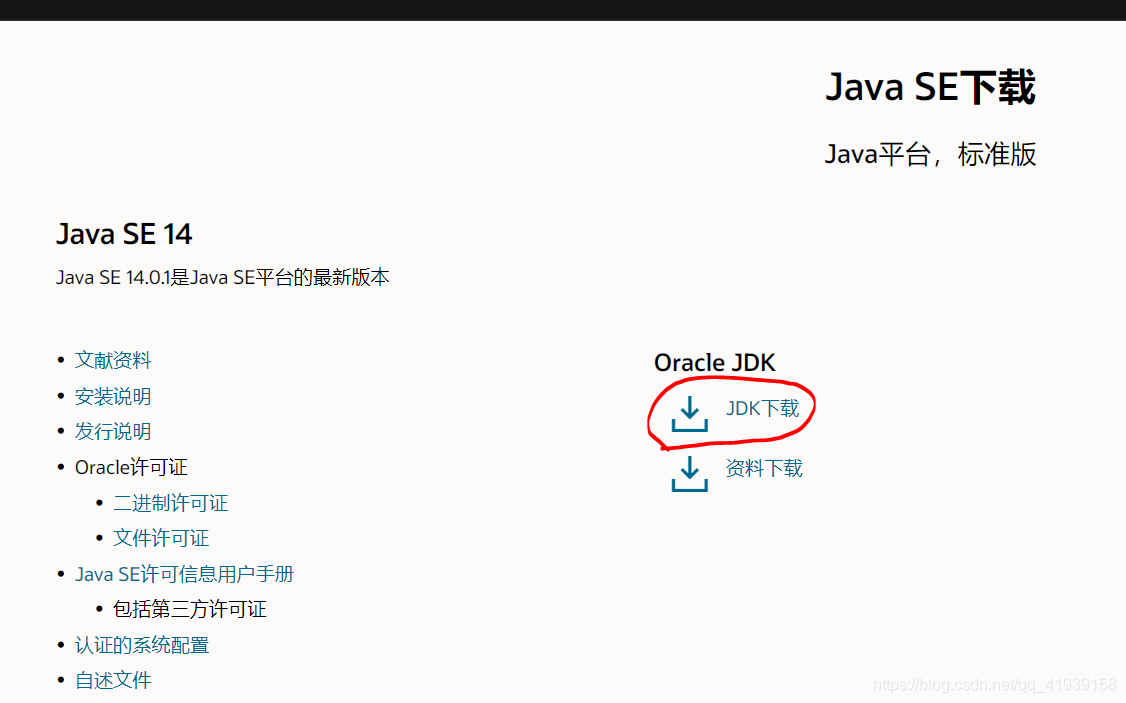The image size is (1126, 703).
Task: Click the Oracle JDK heading
Action: (715, 363)
